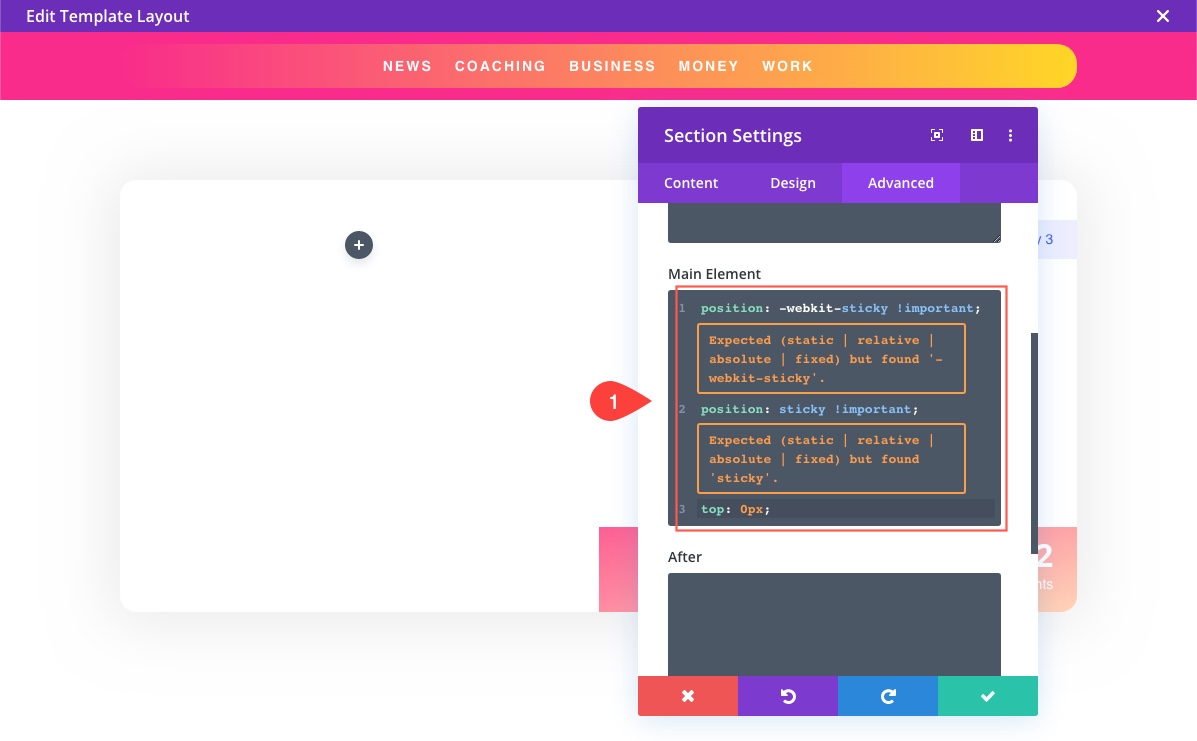Screen dimensions: 1197x741
Task: Open the COACHING menu link
Action: click(x=500, y=66)
